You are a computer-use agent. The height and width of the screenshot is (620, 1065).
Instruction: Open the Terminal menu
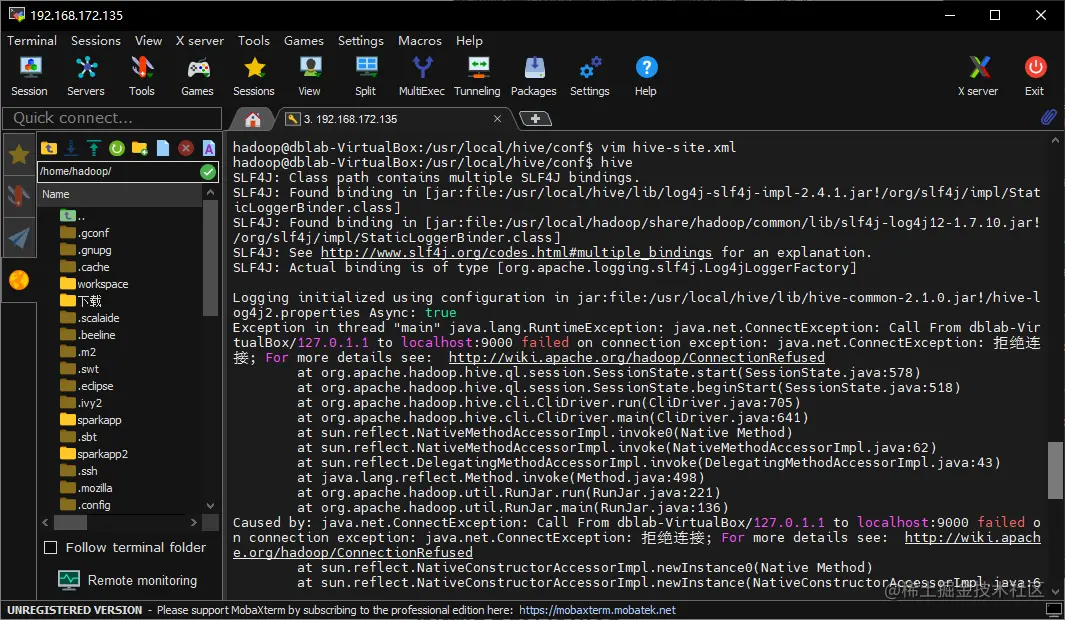(32, 41)
